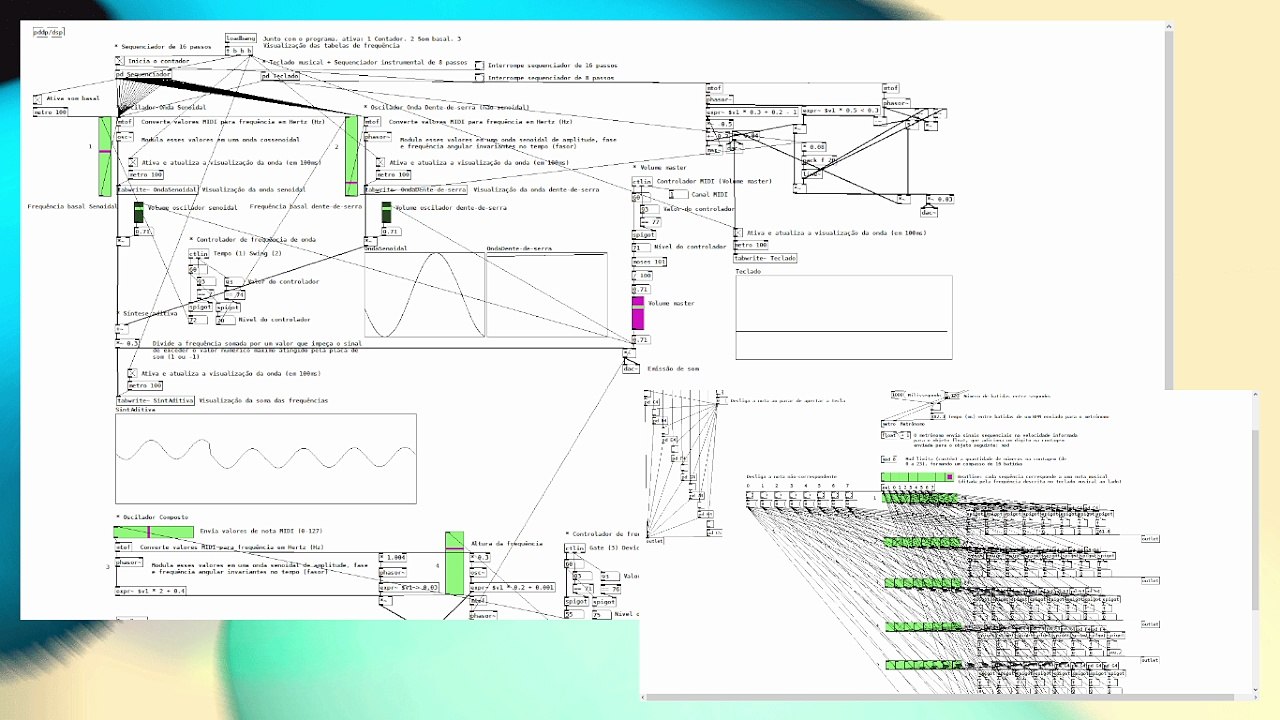Viewport: 1280px width, 720px height.
Task: Click the 'Altura da frequência' vertical slider
Action: 454,562
